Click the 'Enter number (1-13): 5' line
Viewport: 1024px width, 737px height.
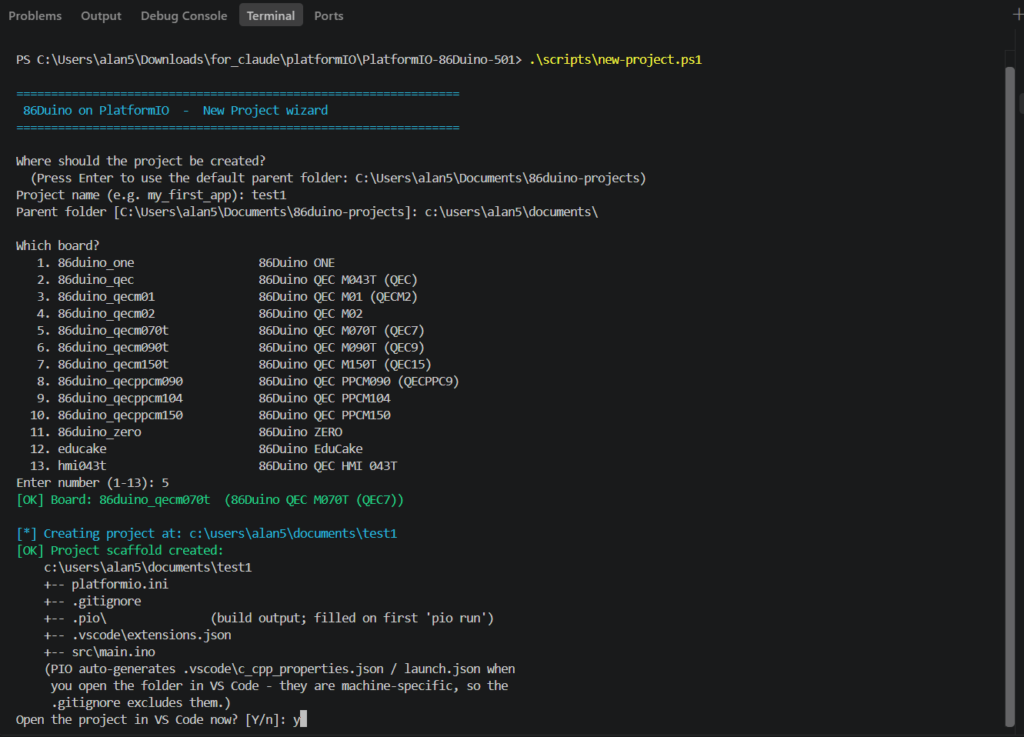click(92, 484)
